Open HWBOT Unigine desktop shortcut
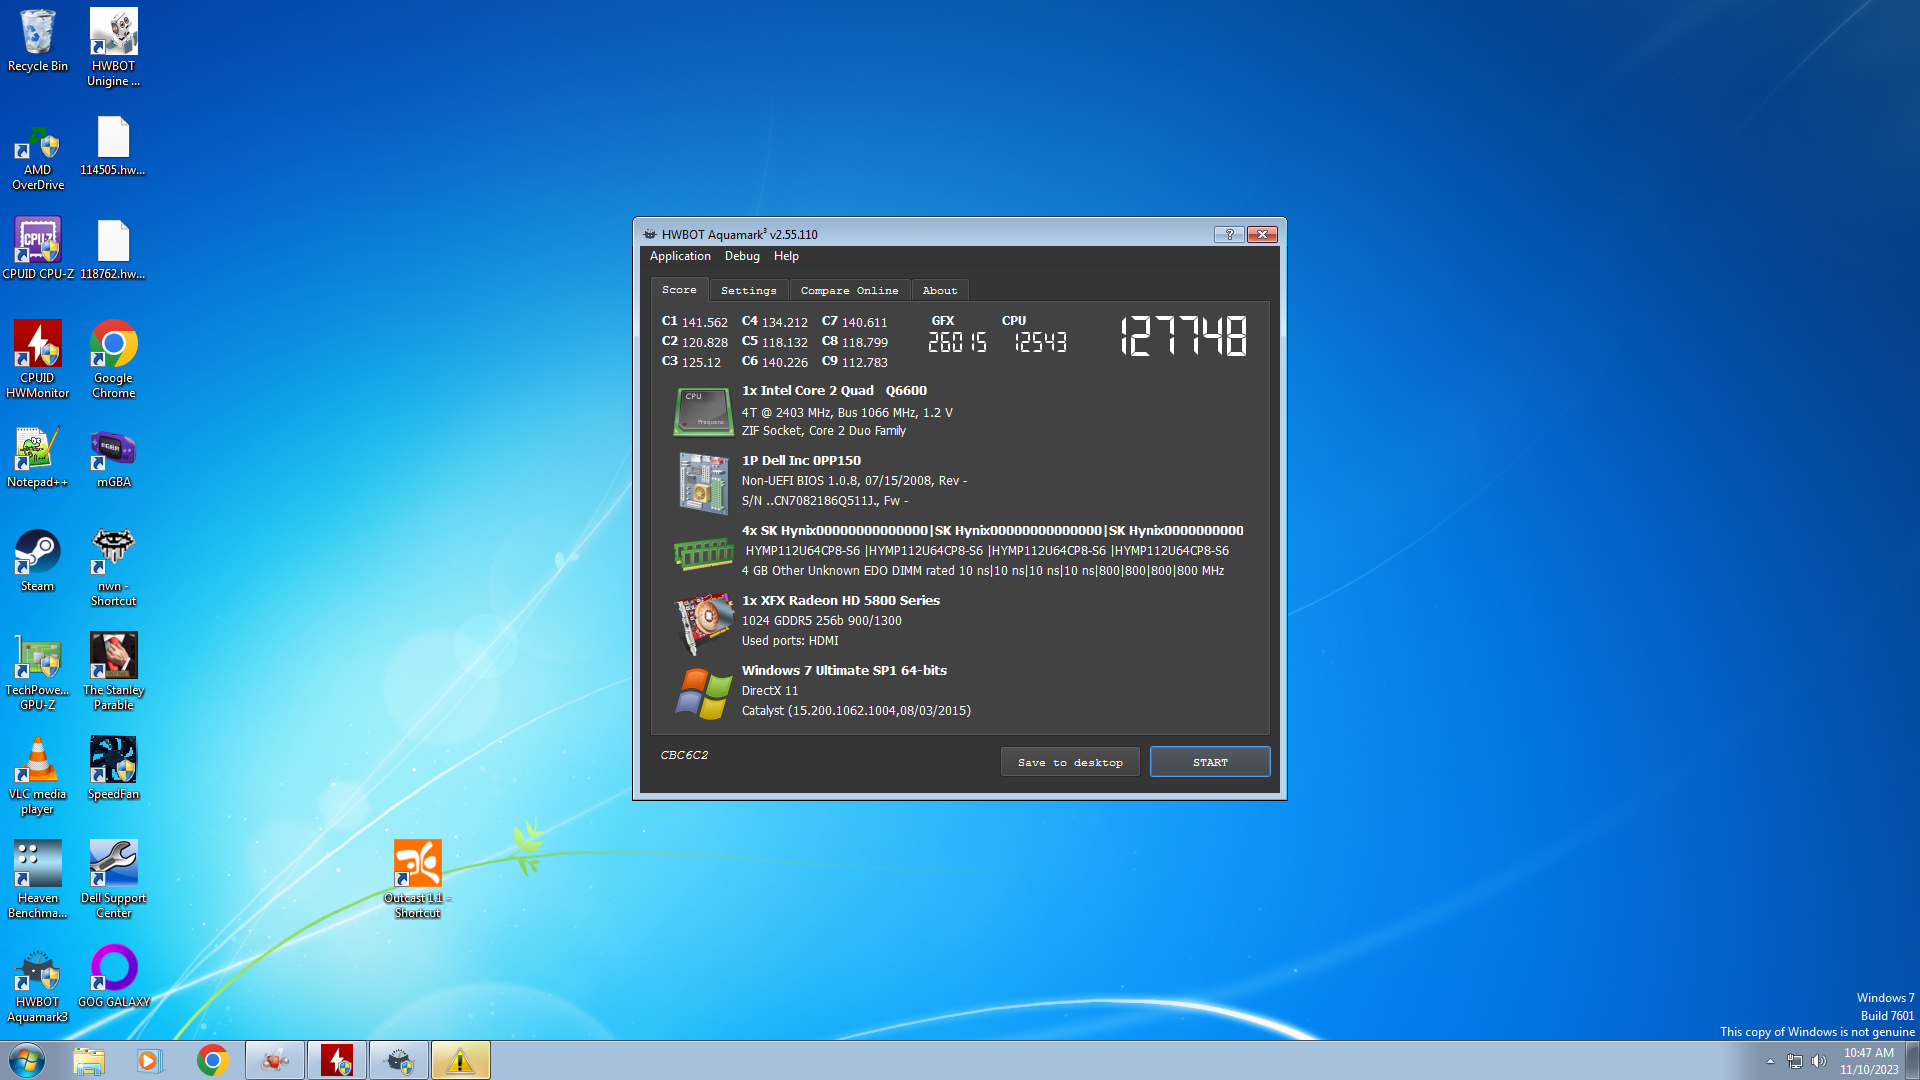 coord(113,47)
